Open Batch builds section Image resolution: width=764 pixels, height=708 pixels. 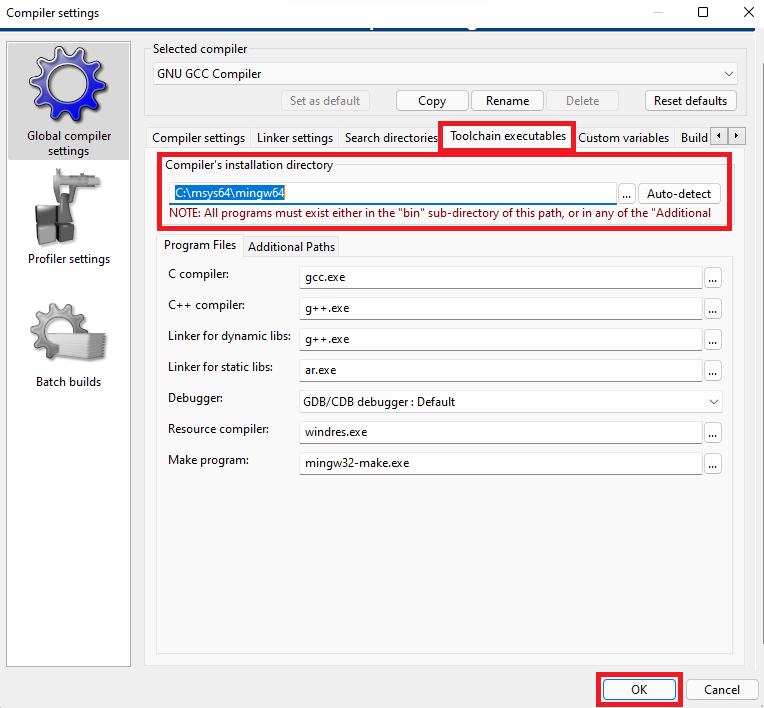(x=68, y=345)
